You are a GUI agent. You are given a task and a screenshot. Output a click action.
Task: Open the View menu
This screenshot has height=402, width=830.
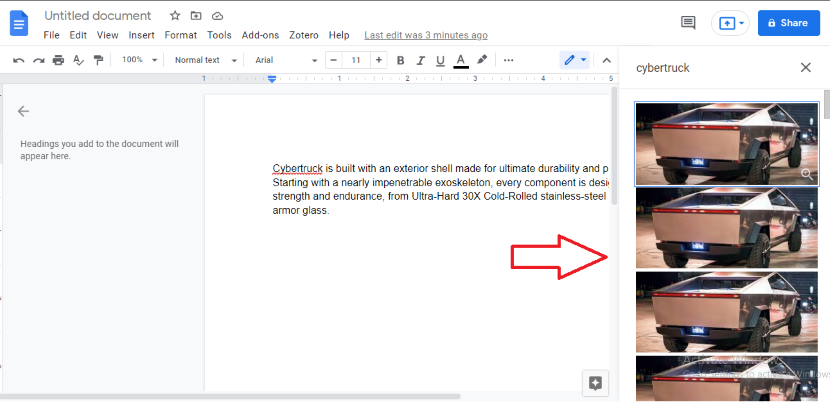pyautogui.click(x=107, y=35)
